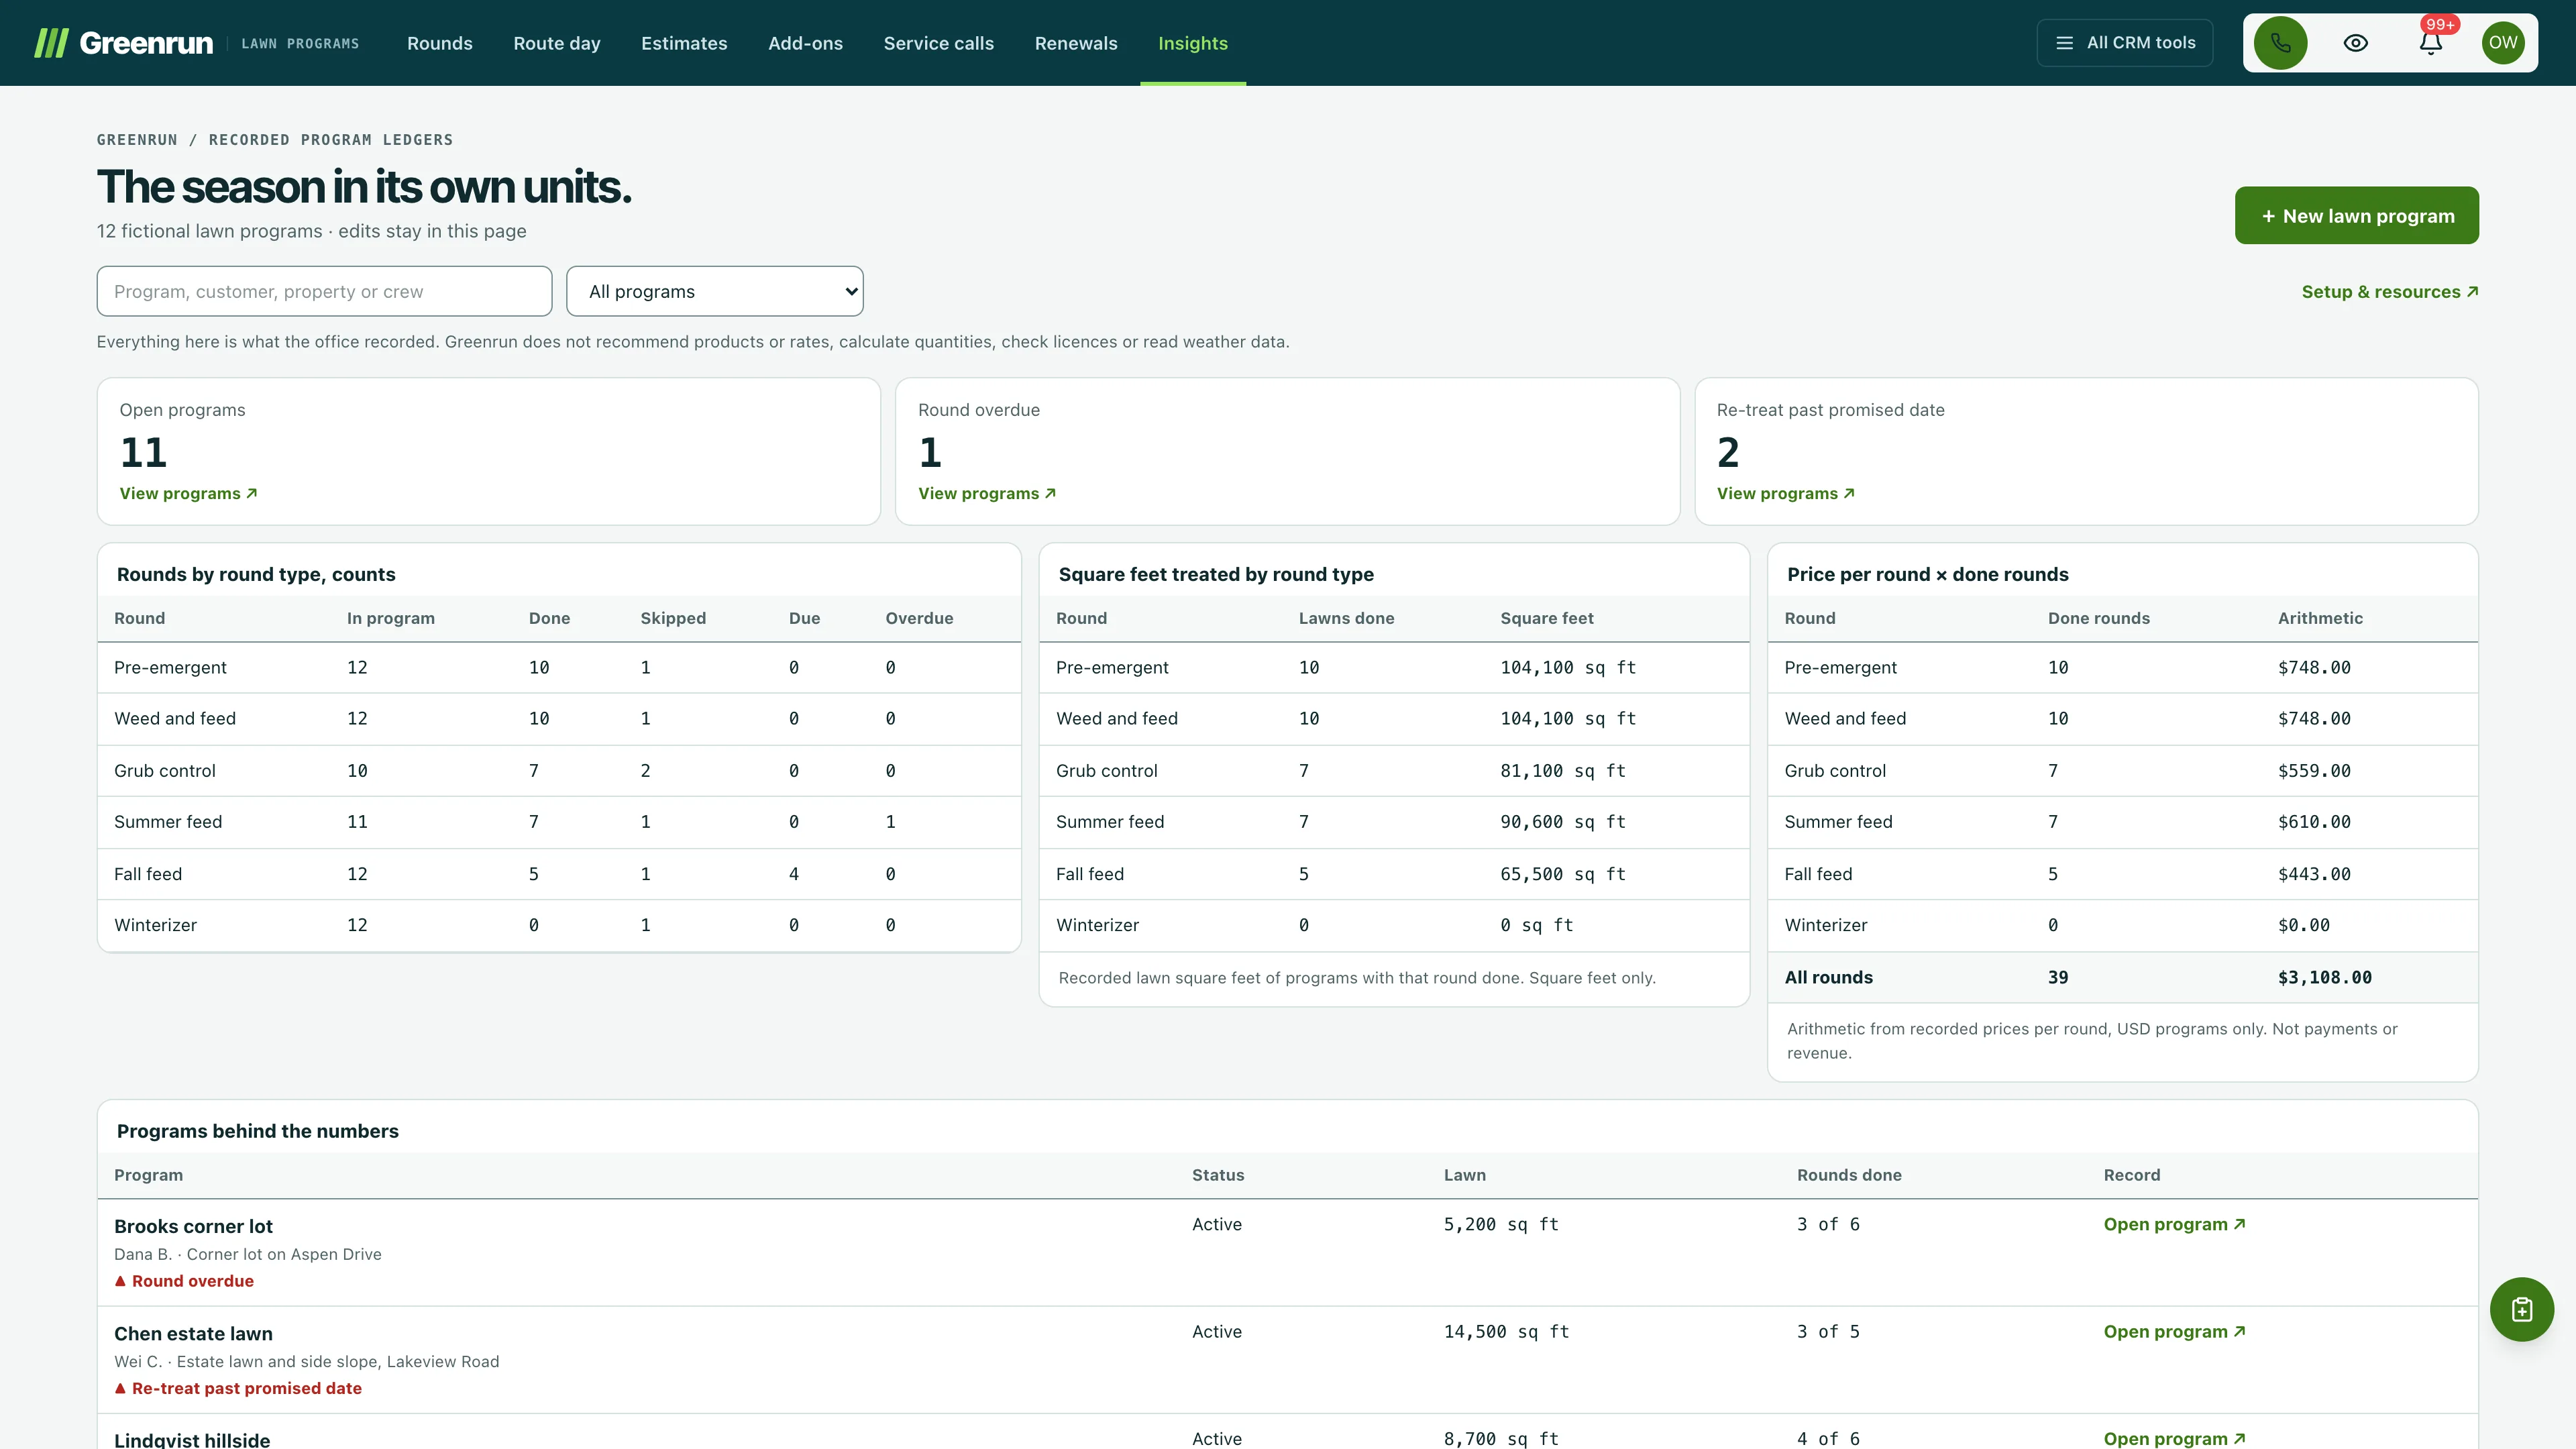
Task: Expand the All programs filter dropdown
Action: click(x=714, y=291)
